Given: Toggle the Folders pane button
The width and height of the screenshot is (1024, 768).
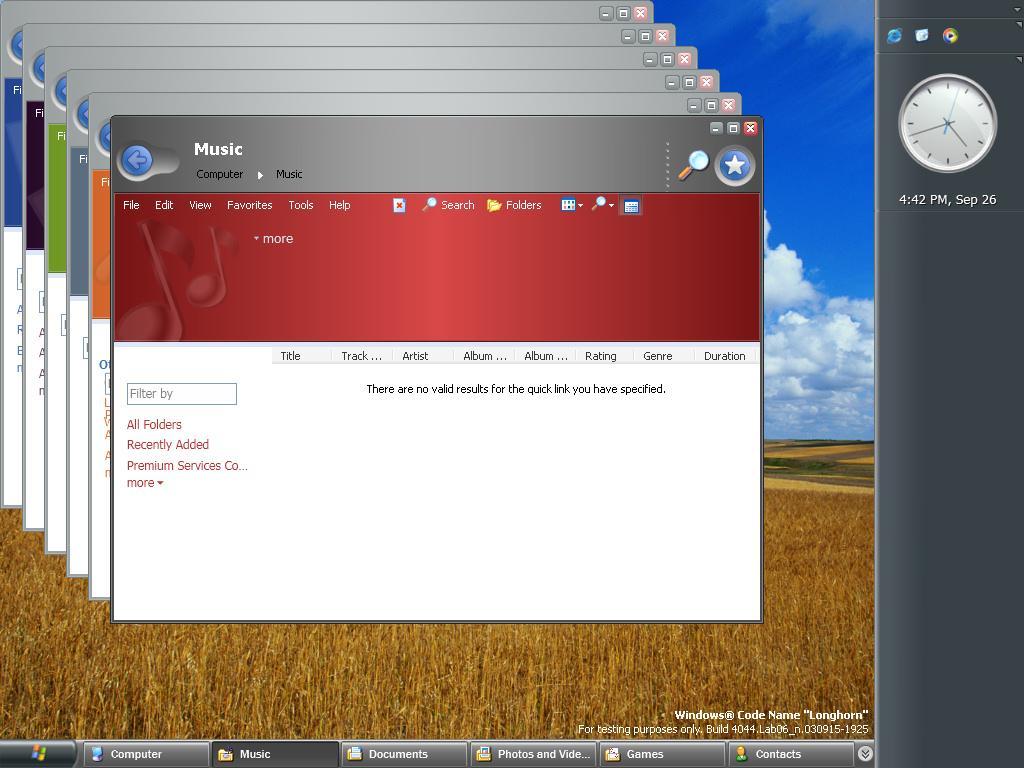Looking at the screenshot, I should pos(515,205).
